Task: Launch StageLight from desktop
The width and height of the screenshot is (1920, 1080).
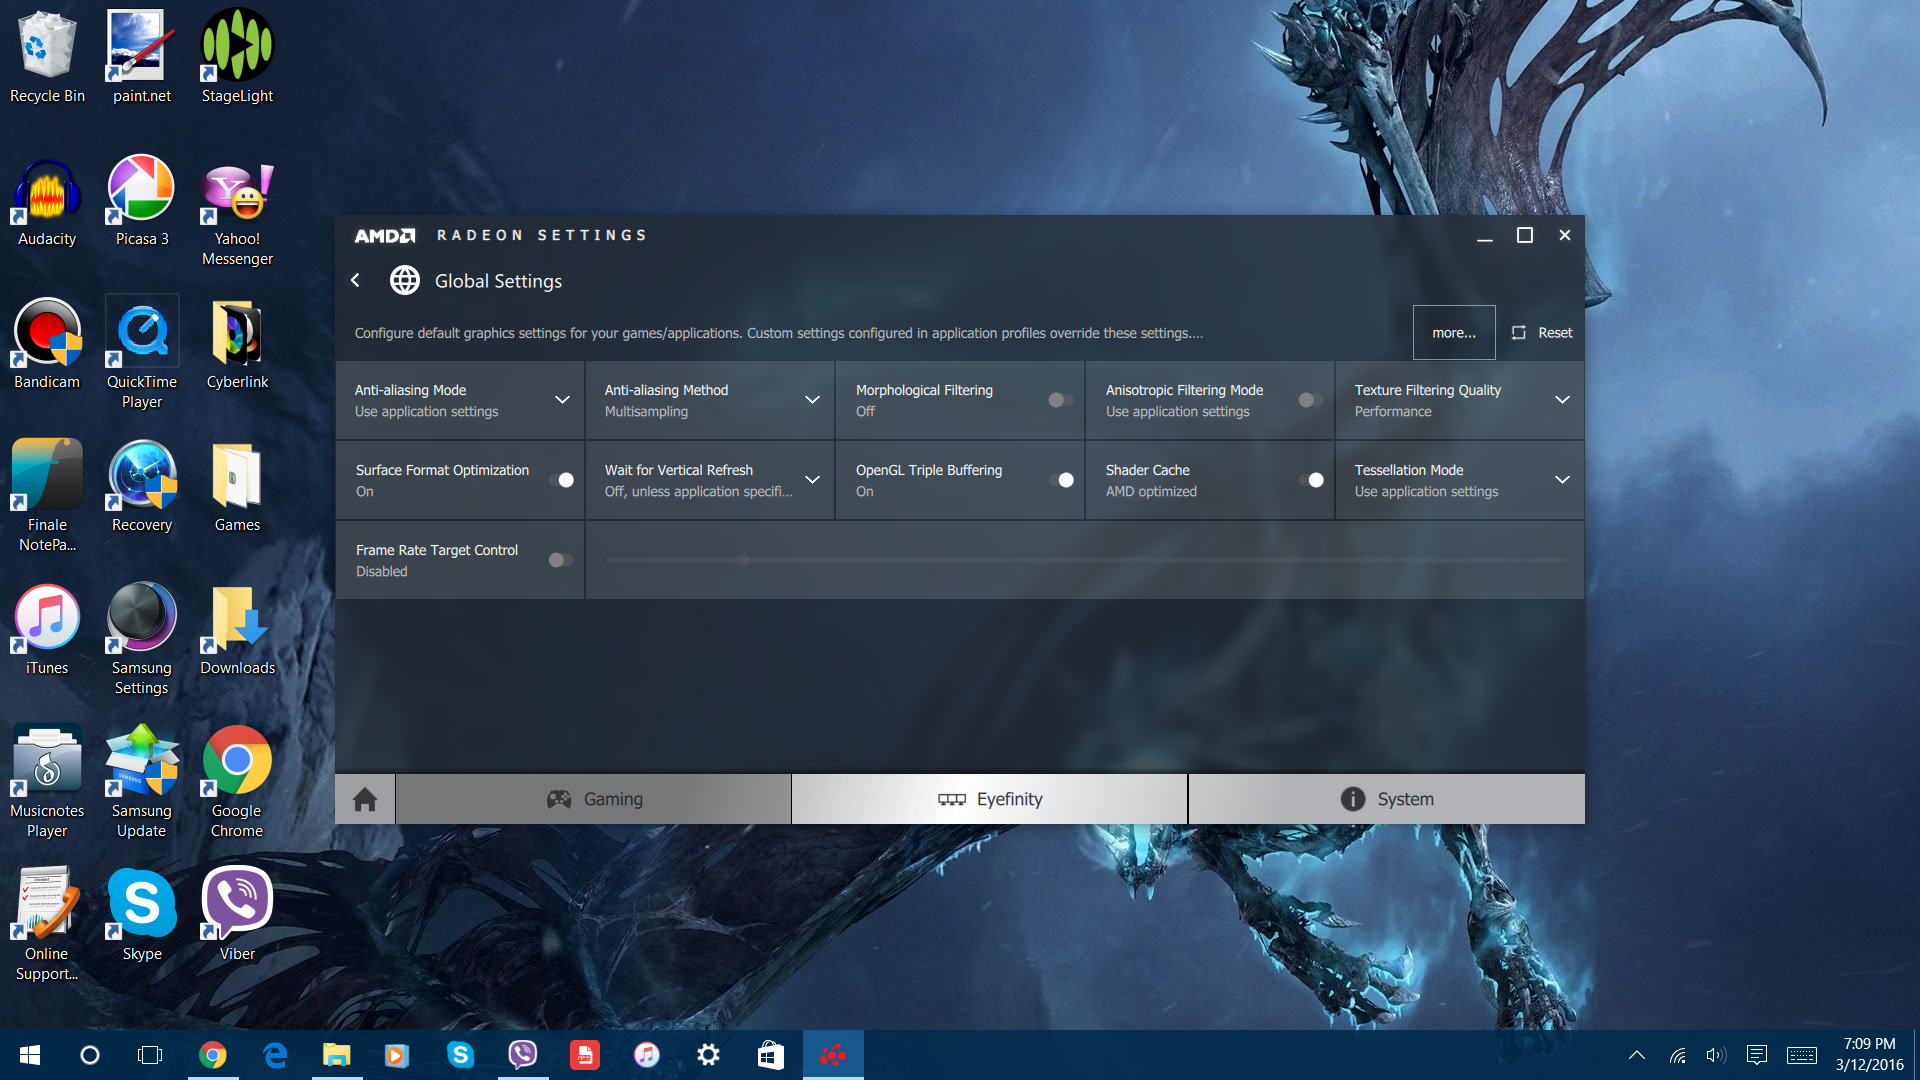Action: tap(237, 58)
